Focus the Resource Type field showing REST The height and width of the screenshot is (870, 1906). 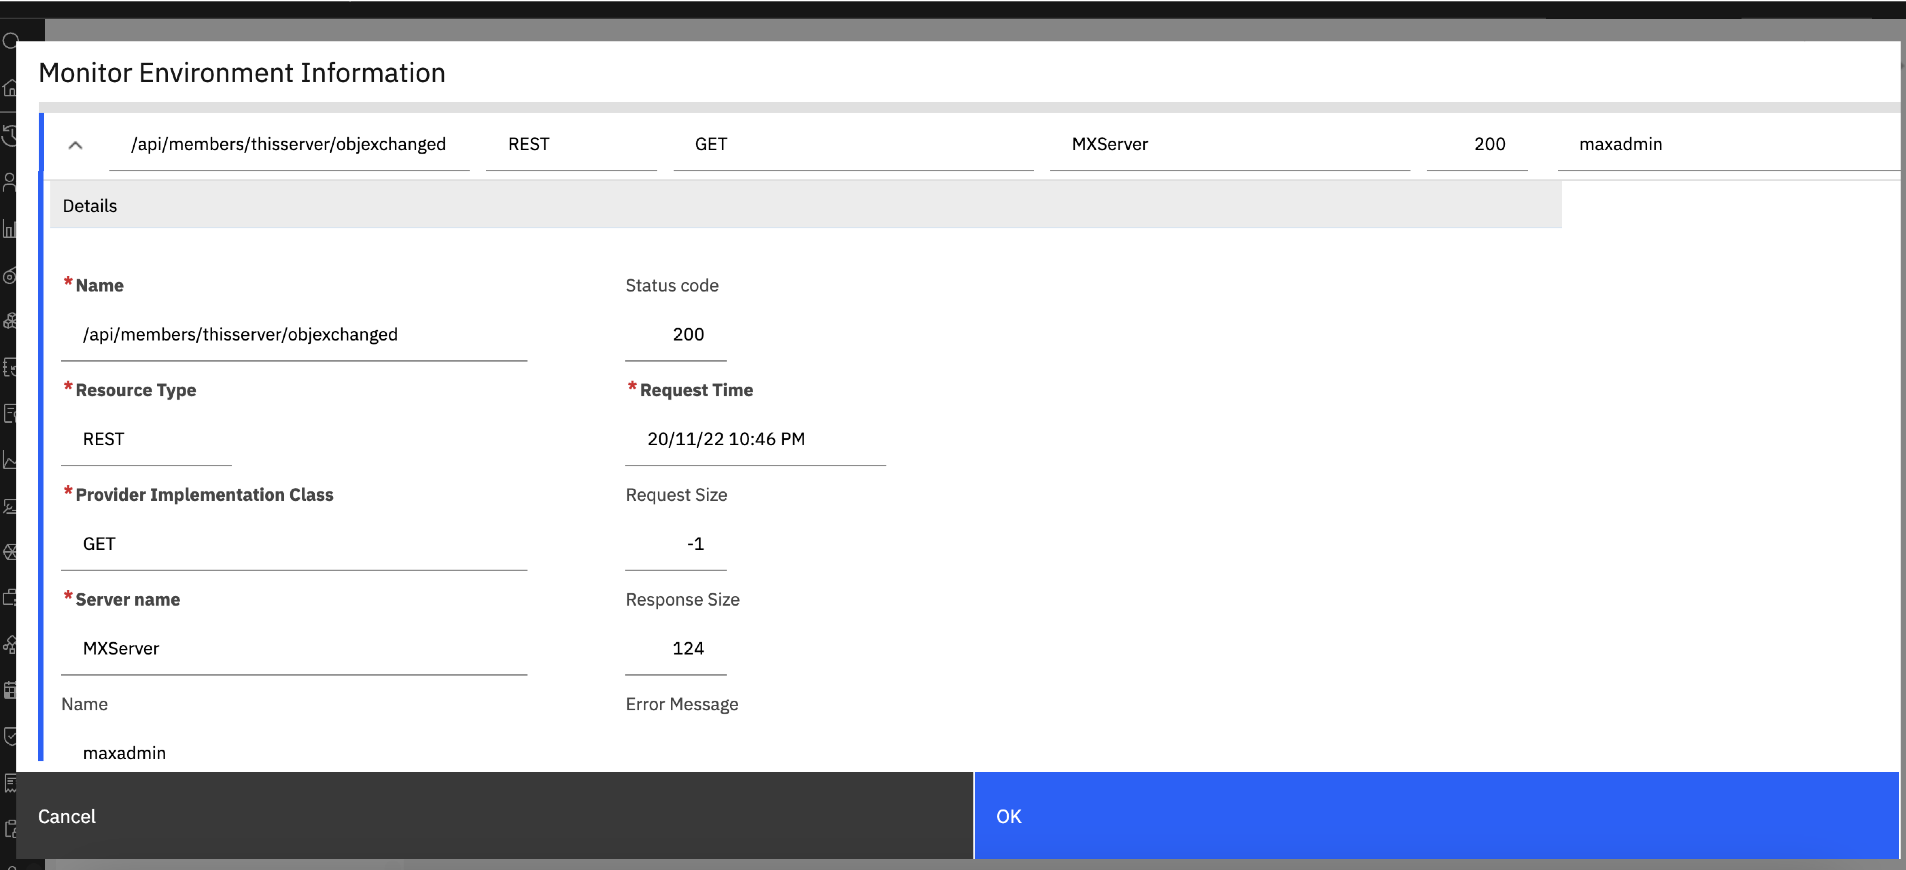[x=146, y=439]
